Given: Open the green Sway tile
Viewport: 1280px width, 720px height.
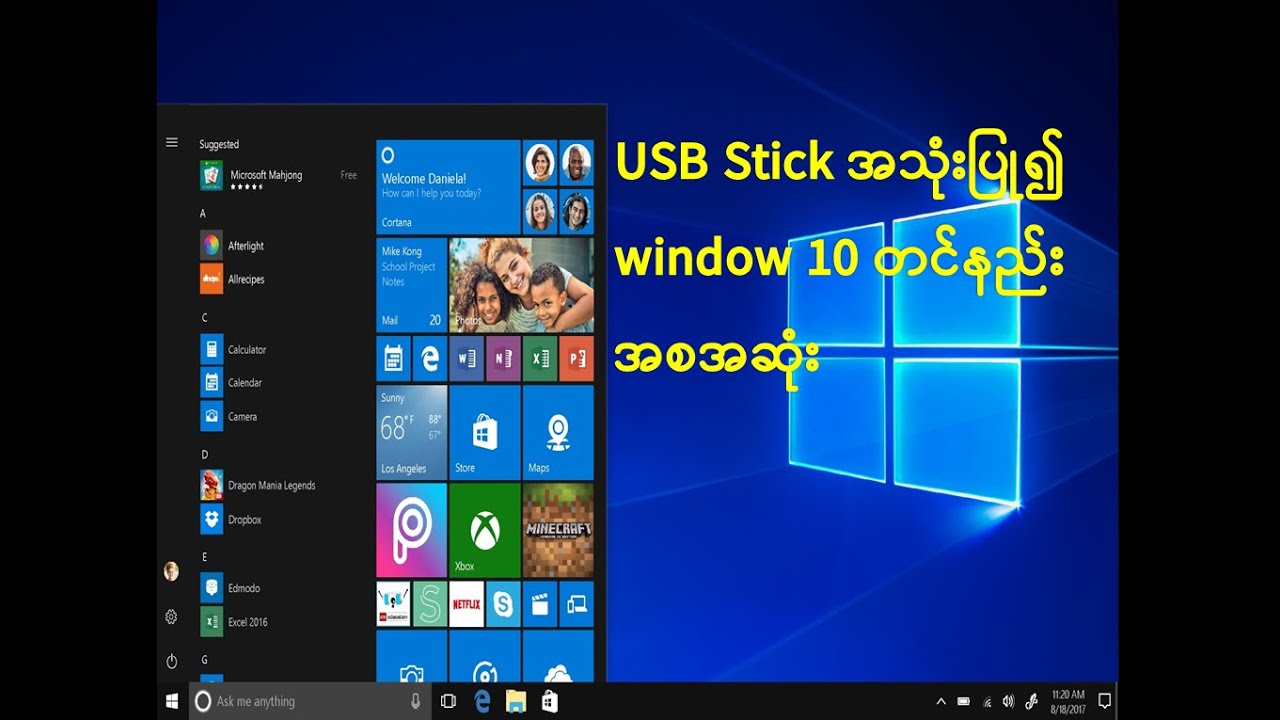Looking at the screenshot, I should coord(430,604).
